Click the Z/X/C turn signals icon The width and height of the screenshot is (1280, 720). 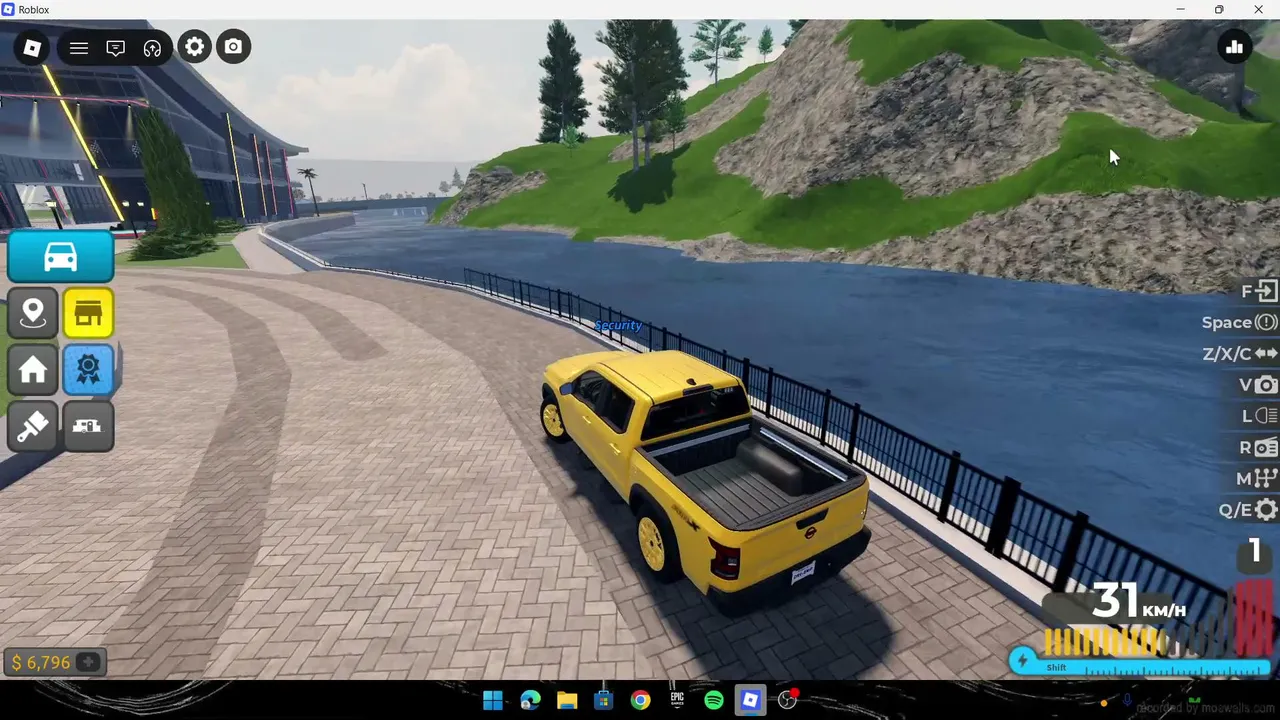coord(1266,353)
